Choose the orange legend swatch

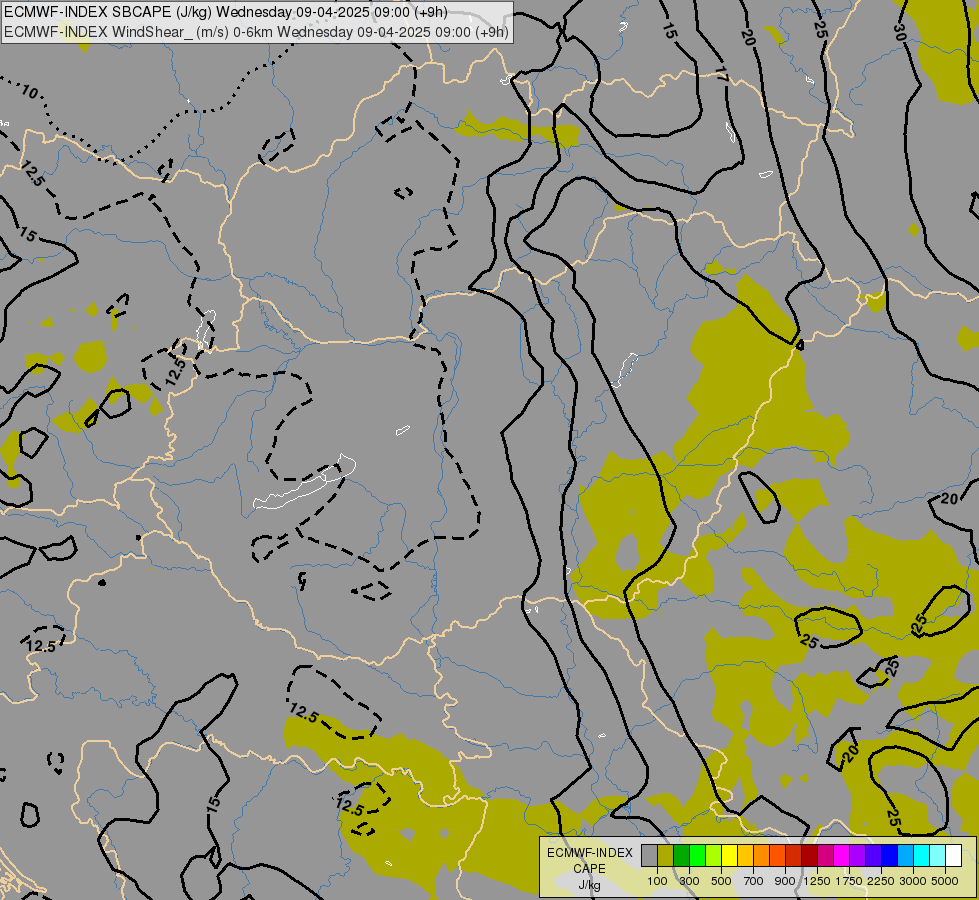(x=762, y=855)
